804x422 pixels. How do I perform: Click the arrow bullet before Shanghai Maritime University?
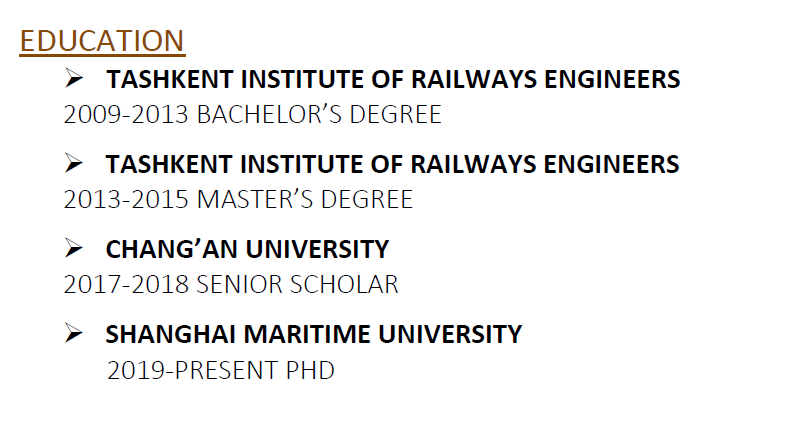click(x=73, y=333)
